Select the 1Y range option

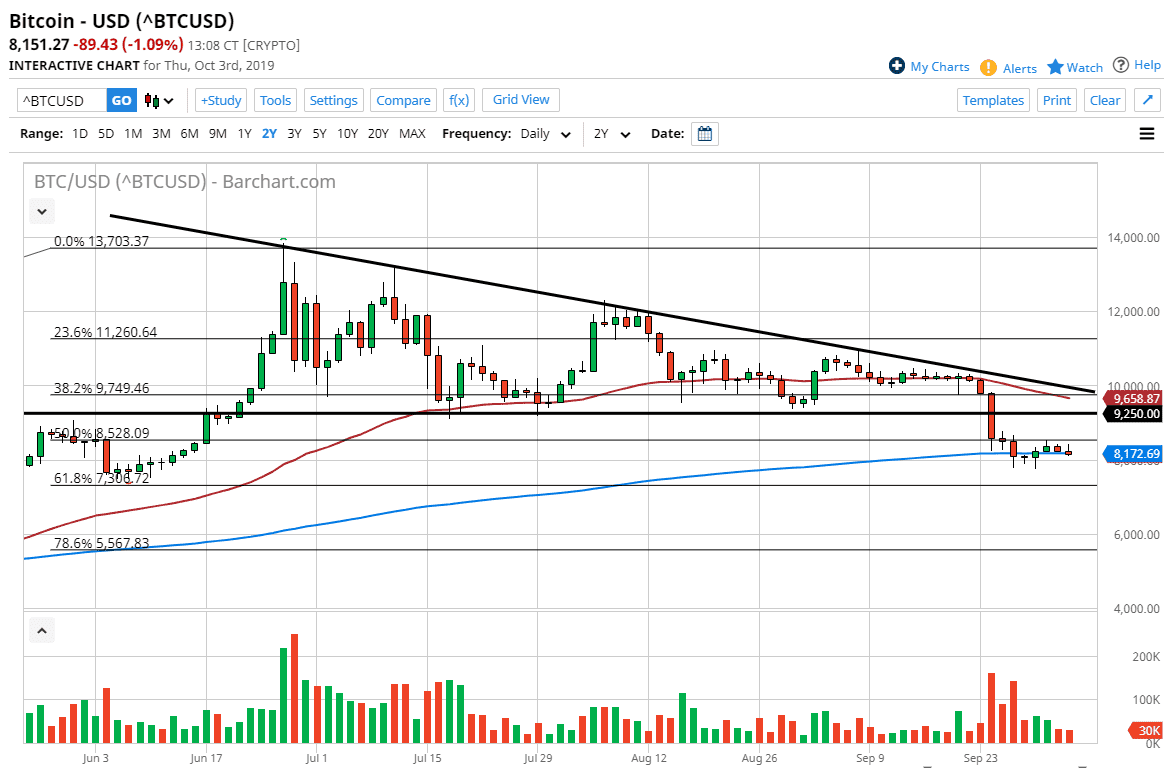pos(245,133)
